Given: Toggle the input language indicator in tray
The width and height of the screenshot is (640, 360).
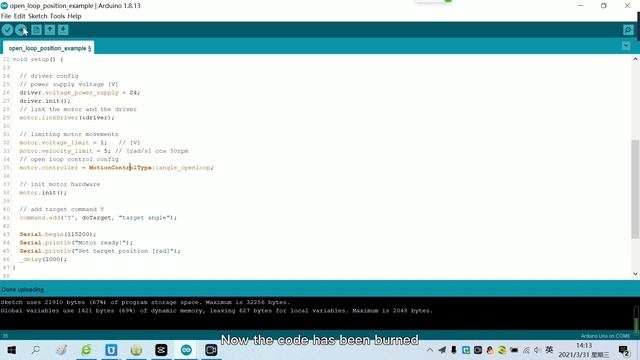Looking at the screenshot, I should 549,350.
